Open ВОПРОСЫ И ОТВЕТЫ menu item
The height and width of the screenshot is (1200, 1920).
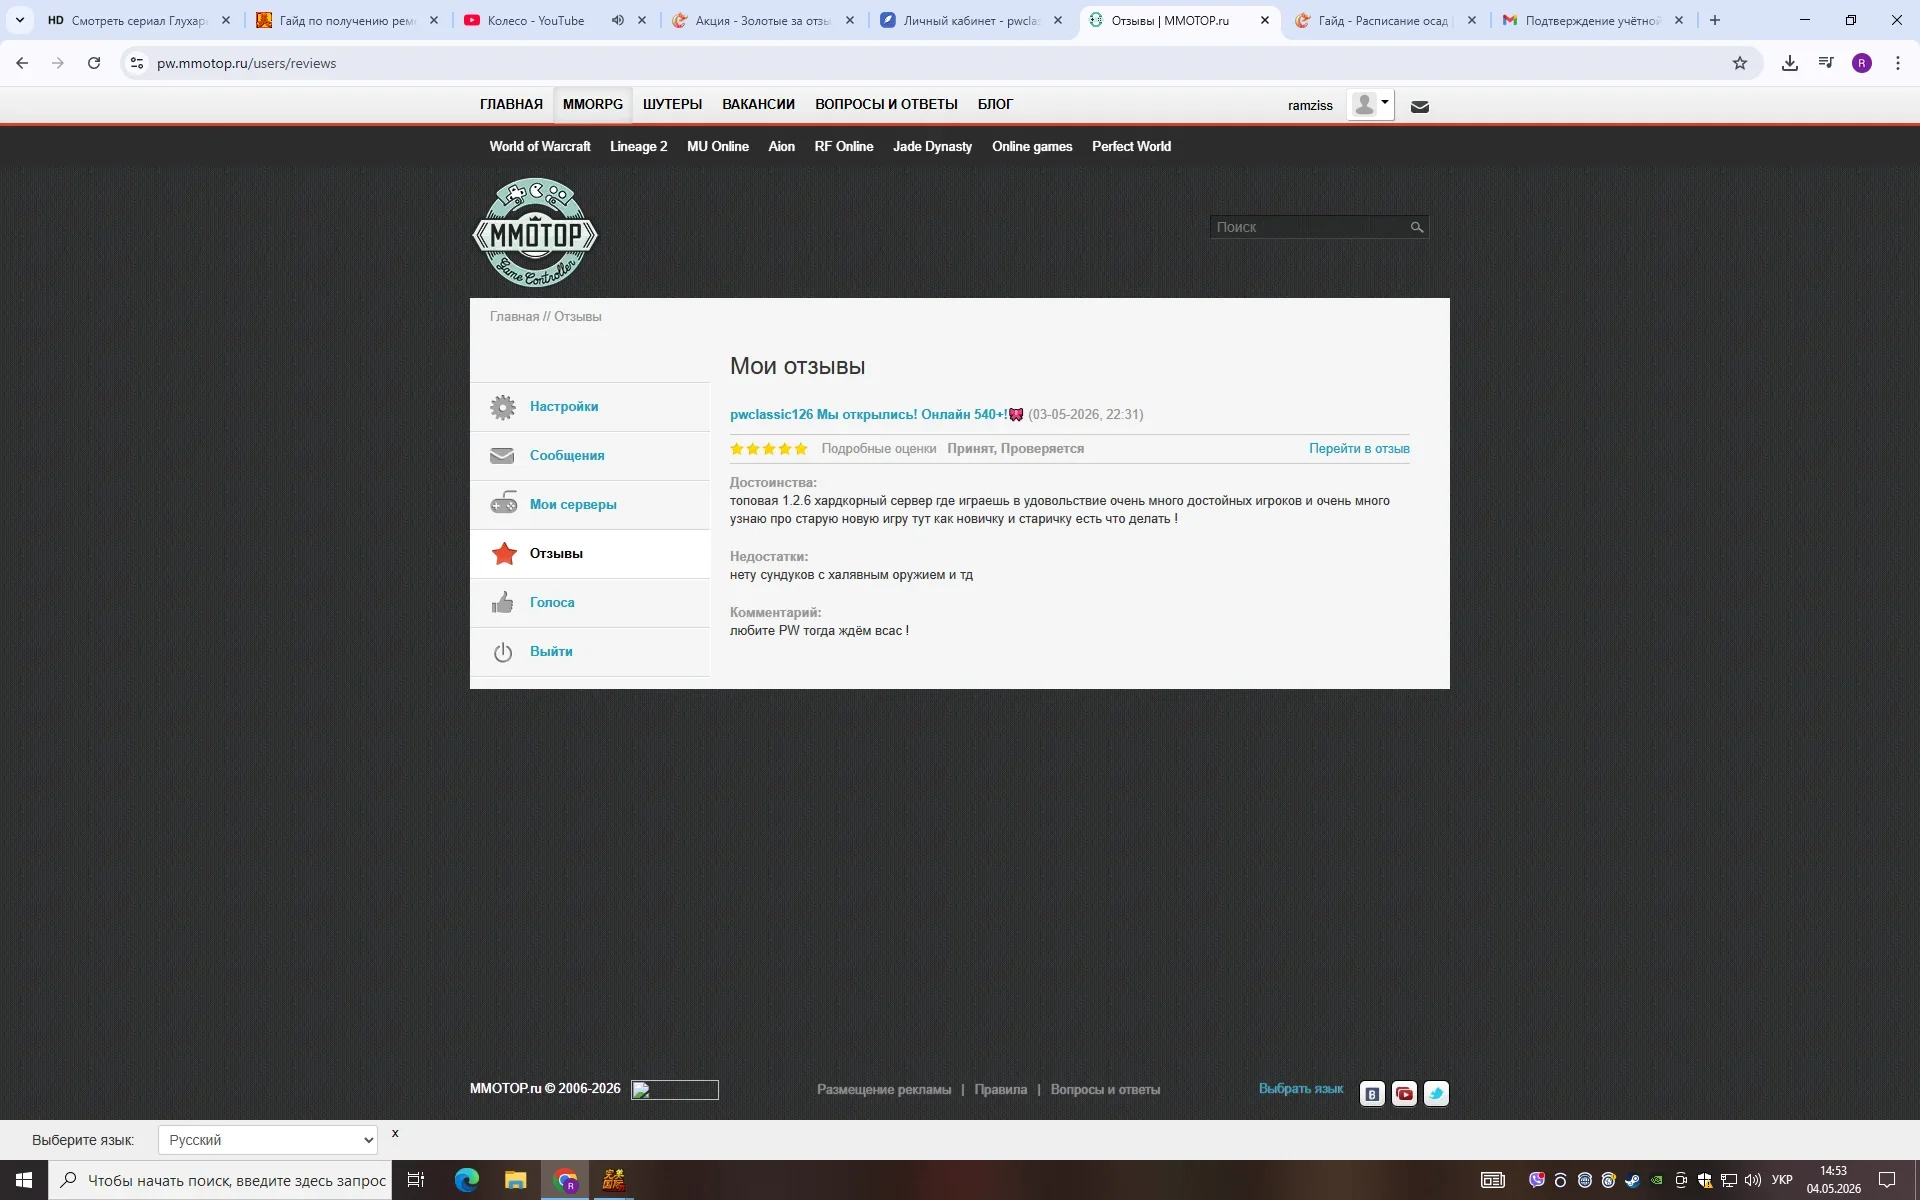tap(886, 104)
